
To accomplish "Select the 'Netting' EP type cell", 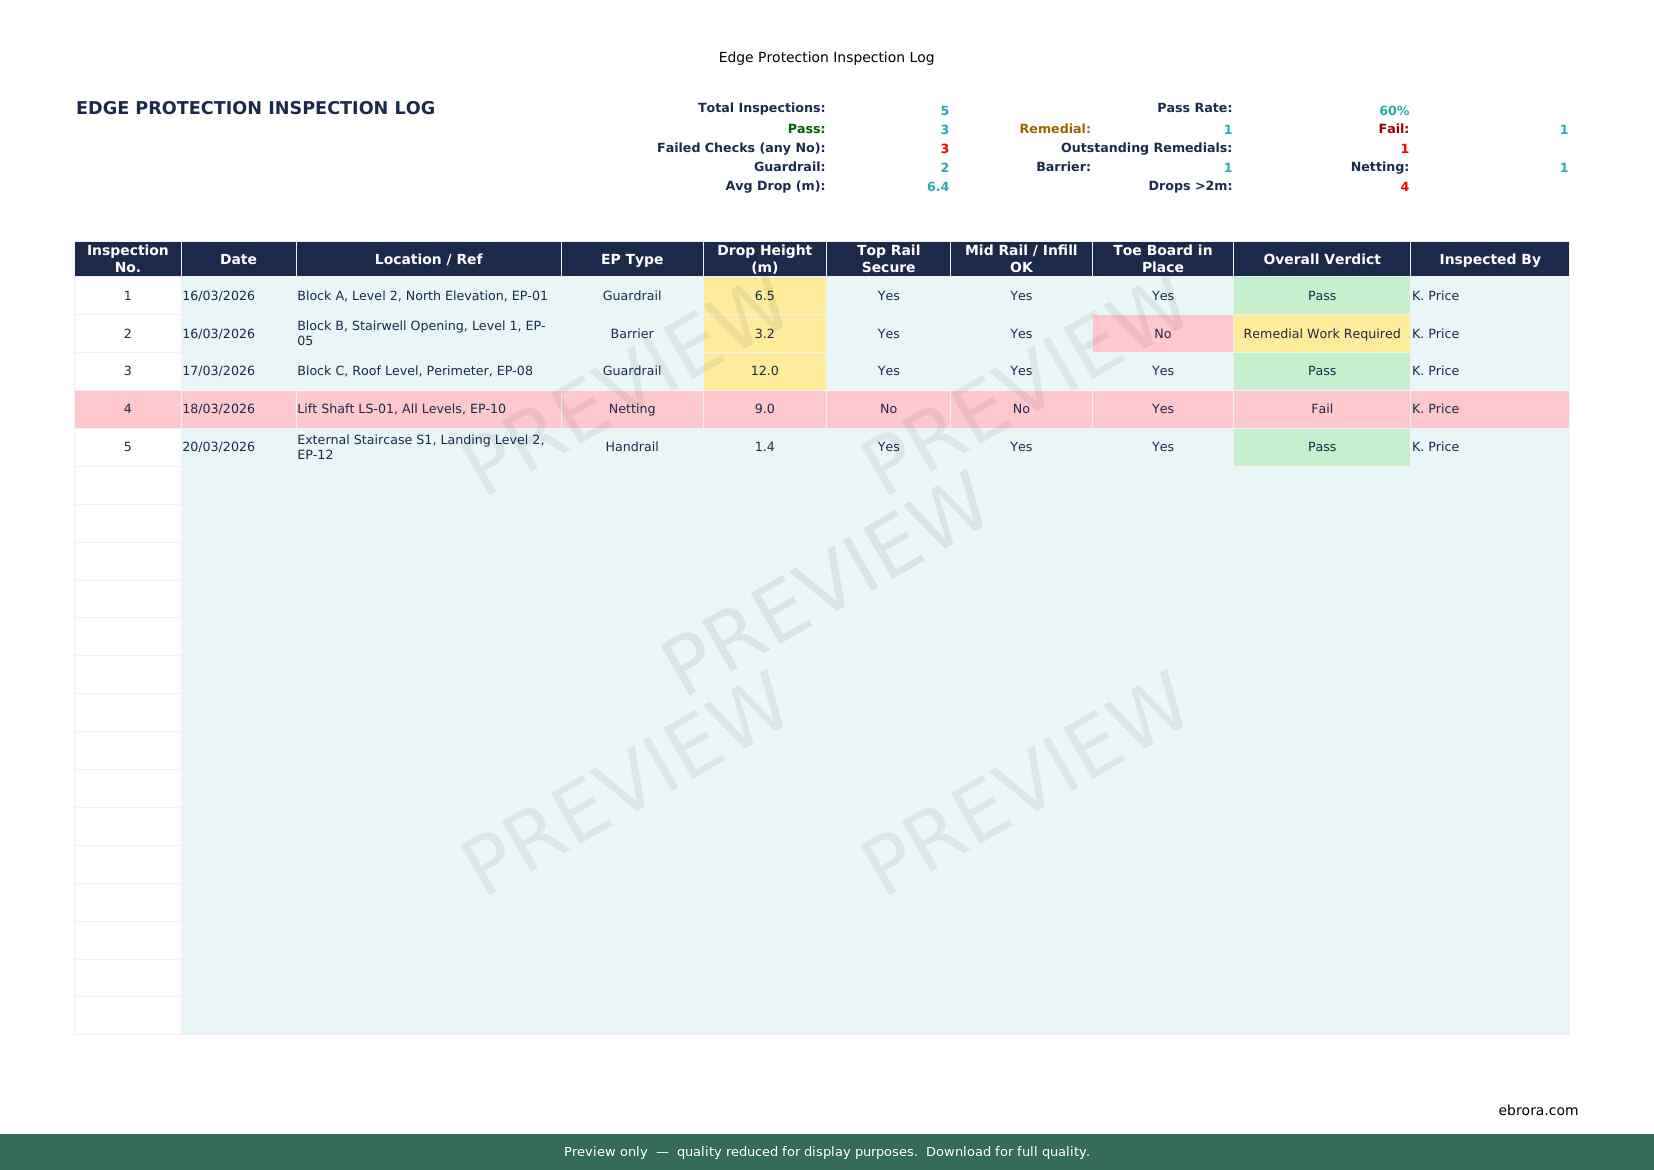I will tap(632, 409).
